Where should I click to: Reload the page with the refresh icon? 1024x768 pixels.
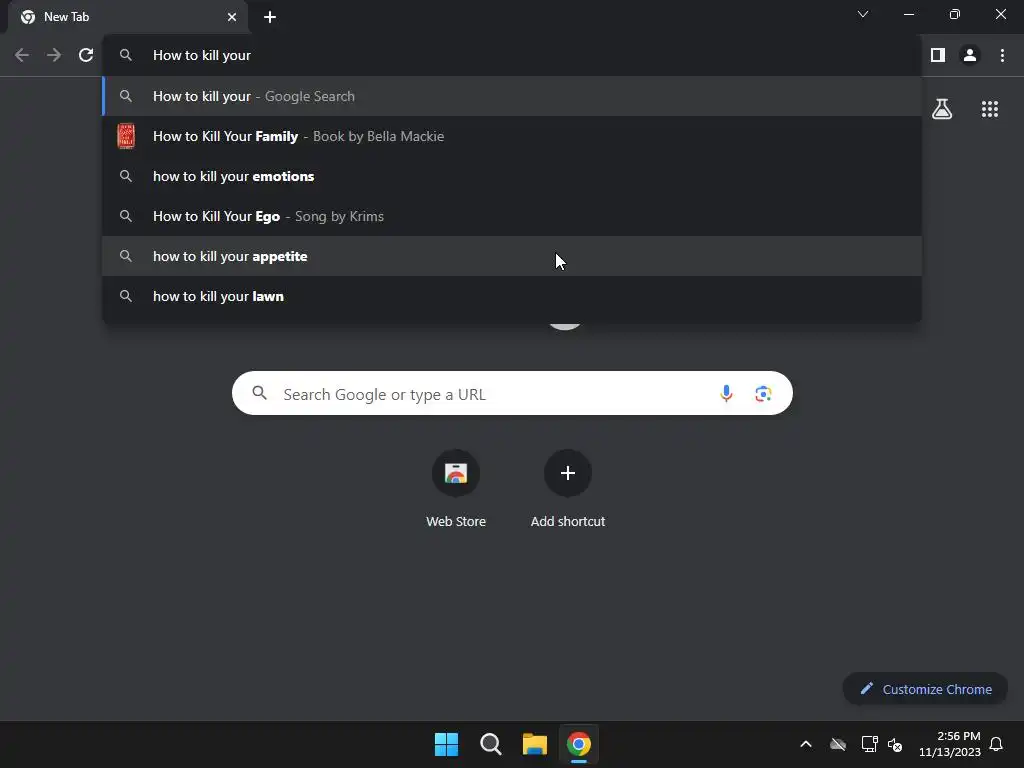pyautogui.click(x=86, y=56)
